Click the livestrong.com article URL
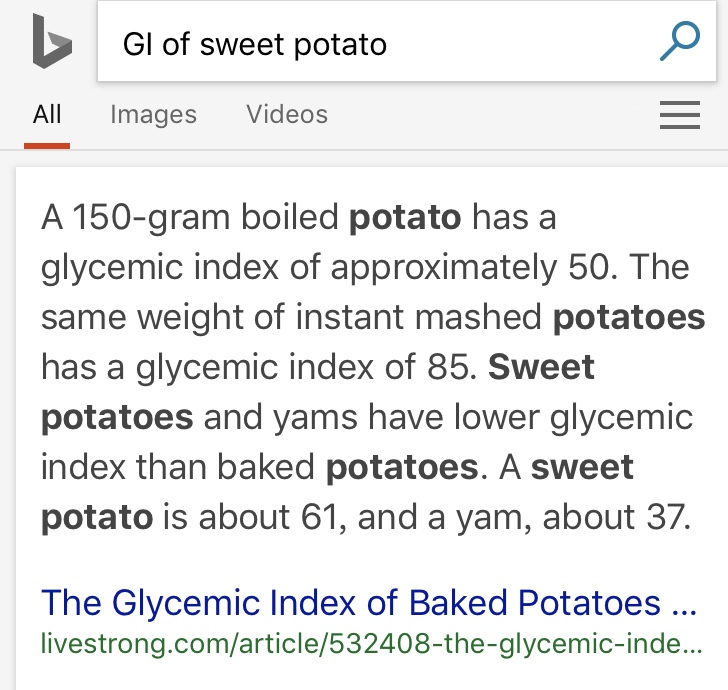728x690 pixels. 370,642
